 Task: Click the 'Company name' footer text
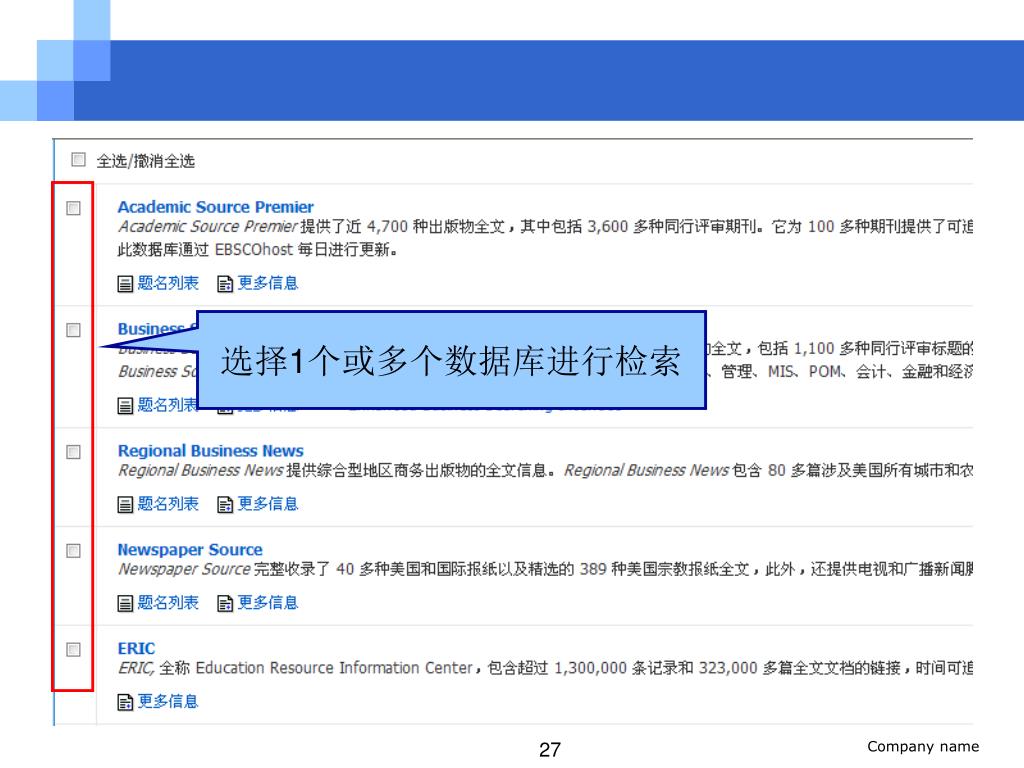(923, 746)
